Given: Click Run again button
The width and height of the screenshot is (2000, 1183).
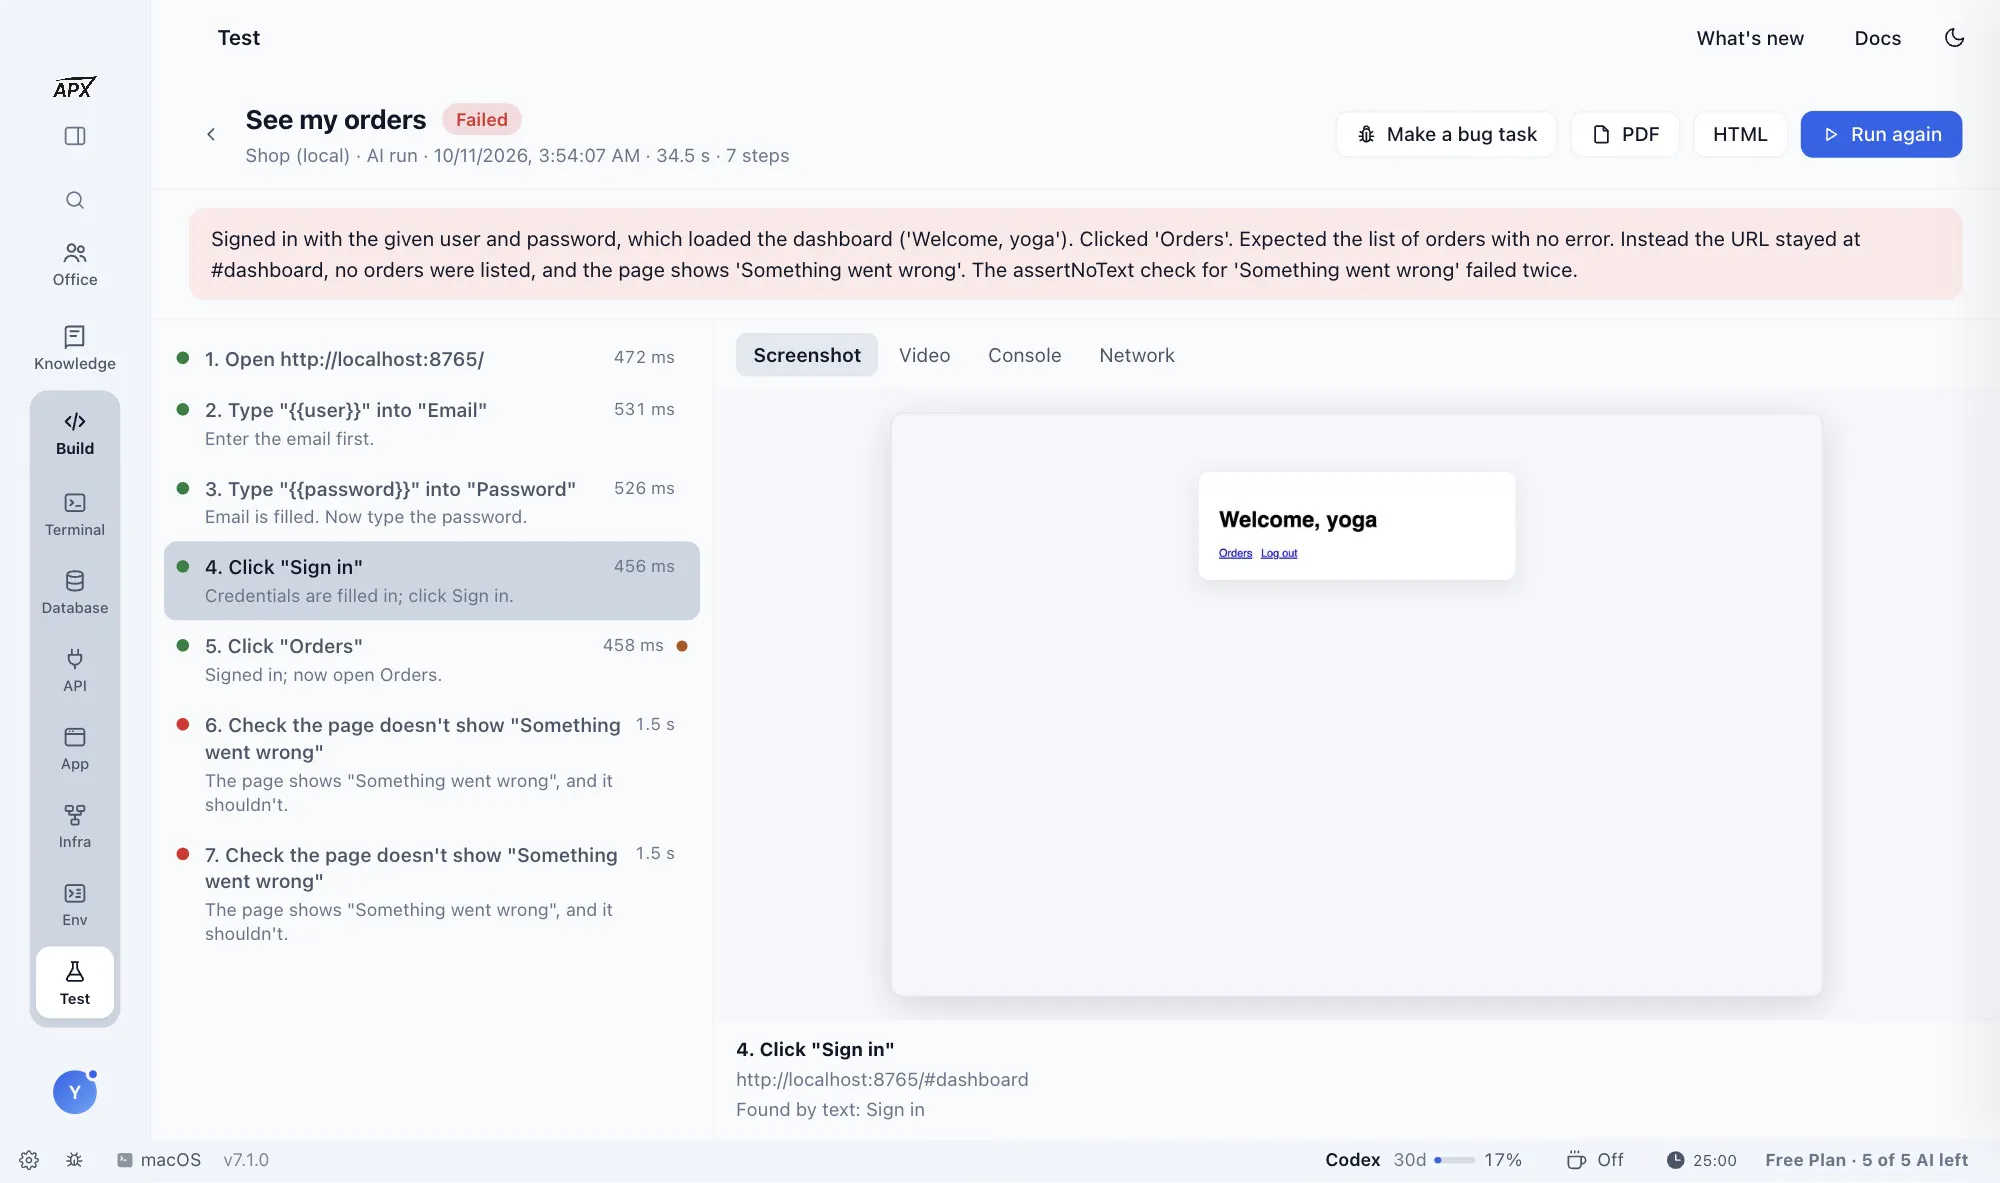Looking at the screenshot, I should coord(1881,134).
